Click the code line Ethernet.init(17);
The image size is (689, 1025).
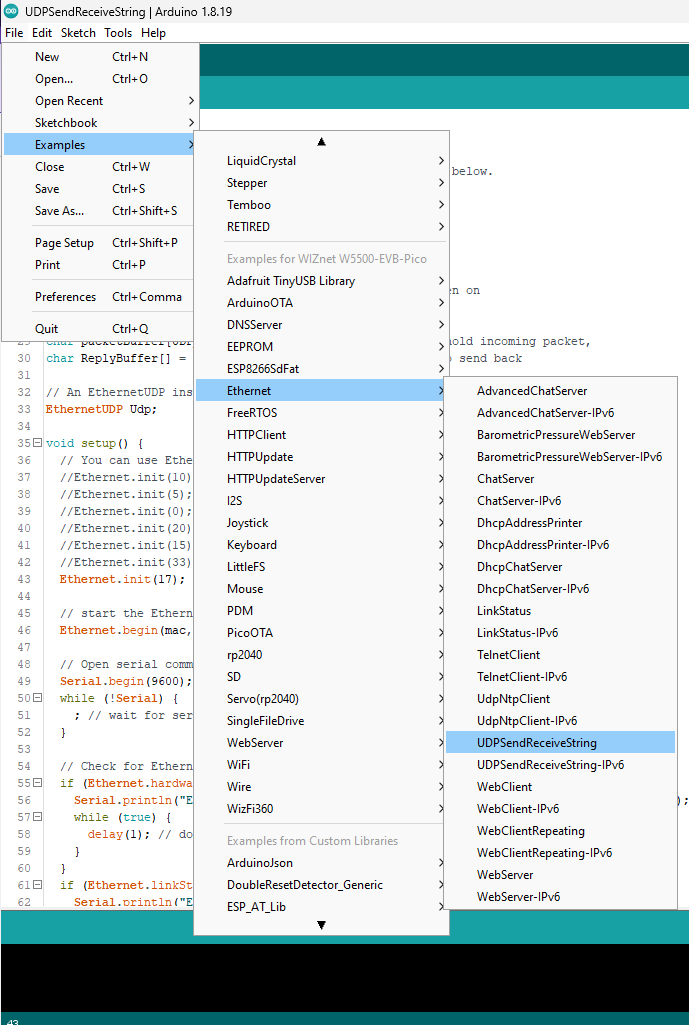[122, 579]
